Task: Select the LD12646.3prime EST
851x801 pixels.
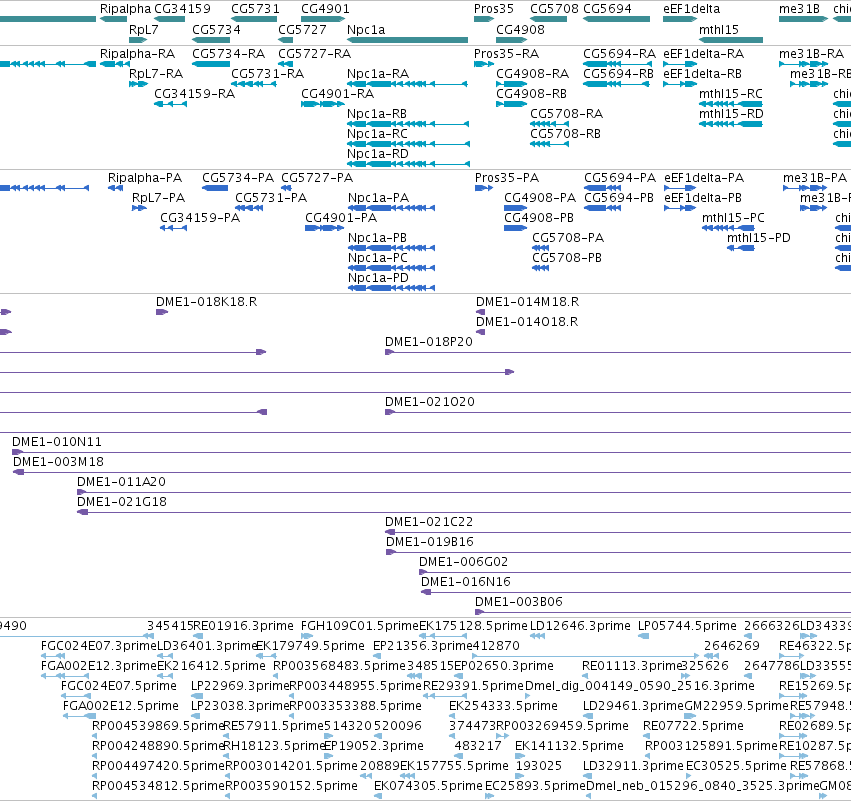Action: [537, 636]
